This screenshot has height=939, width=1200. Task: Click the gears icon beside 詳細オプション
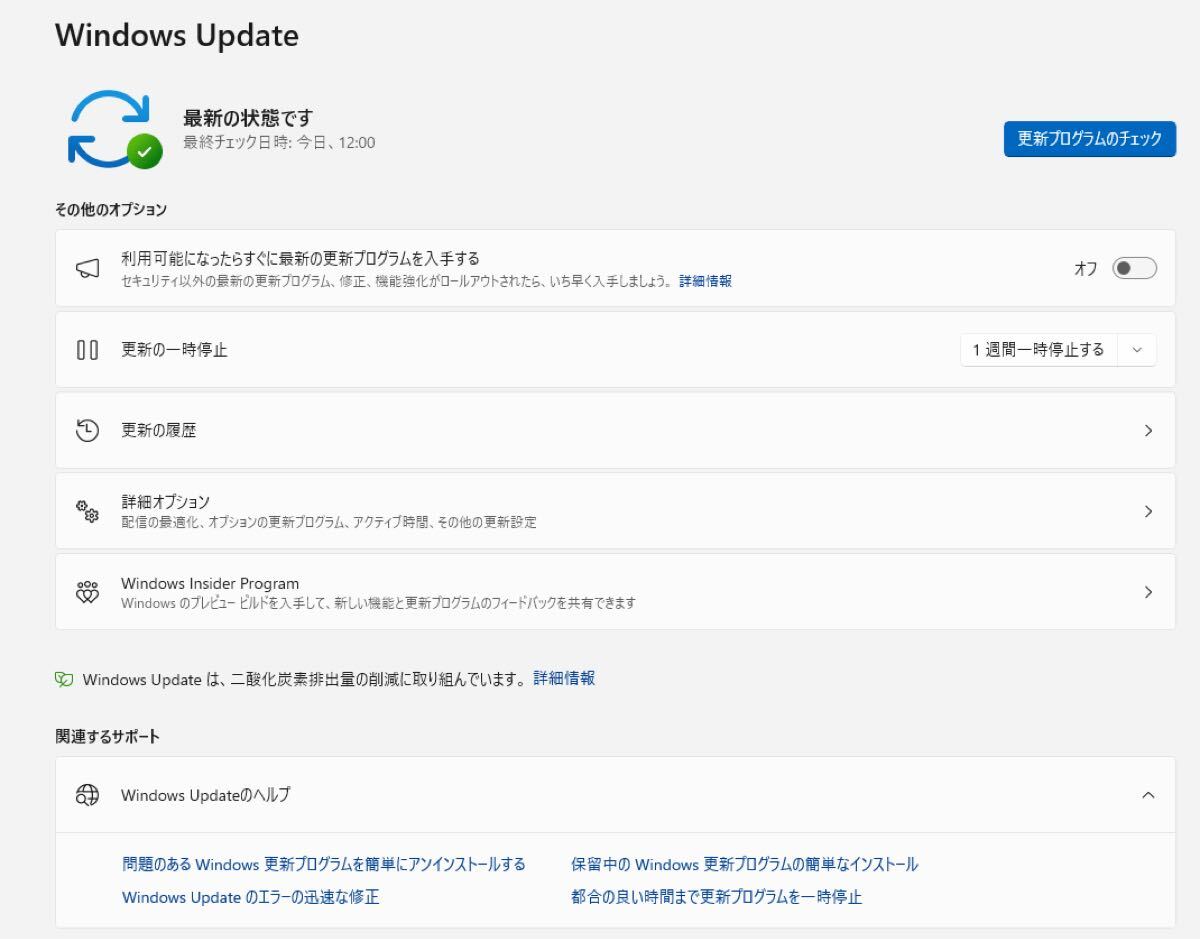point(87,511)
